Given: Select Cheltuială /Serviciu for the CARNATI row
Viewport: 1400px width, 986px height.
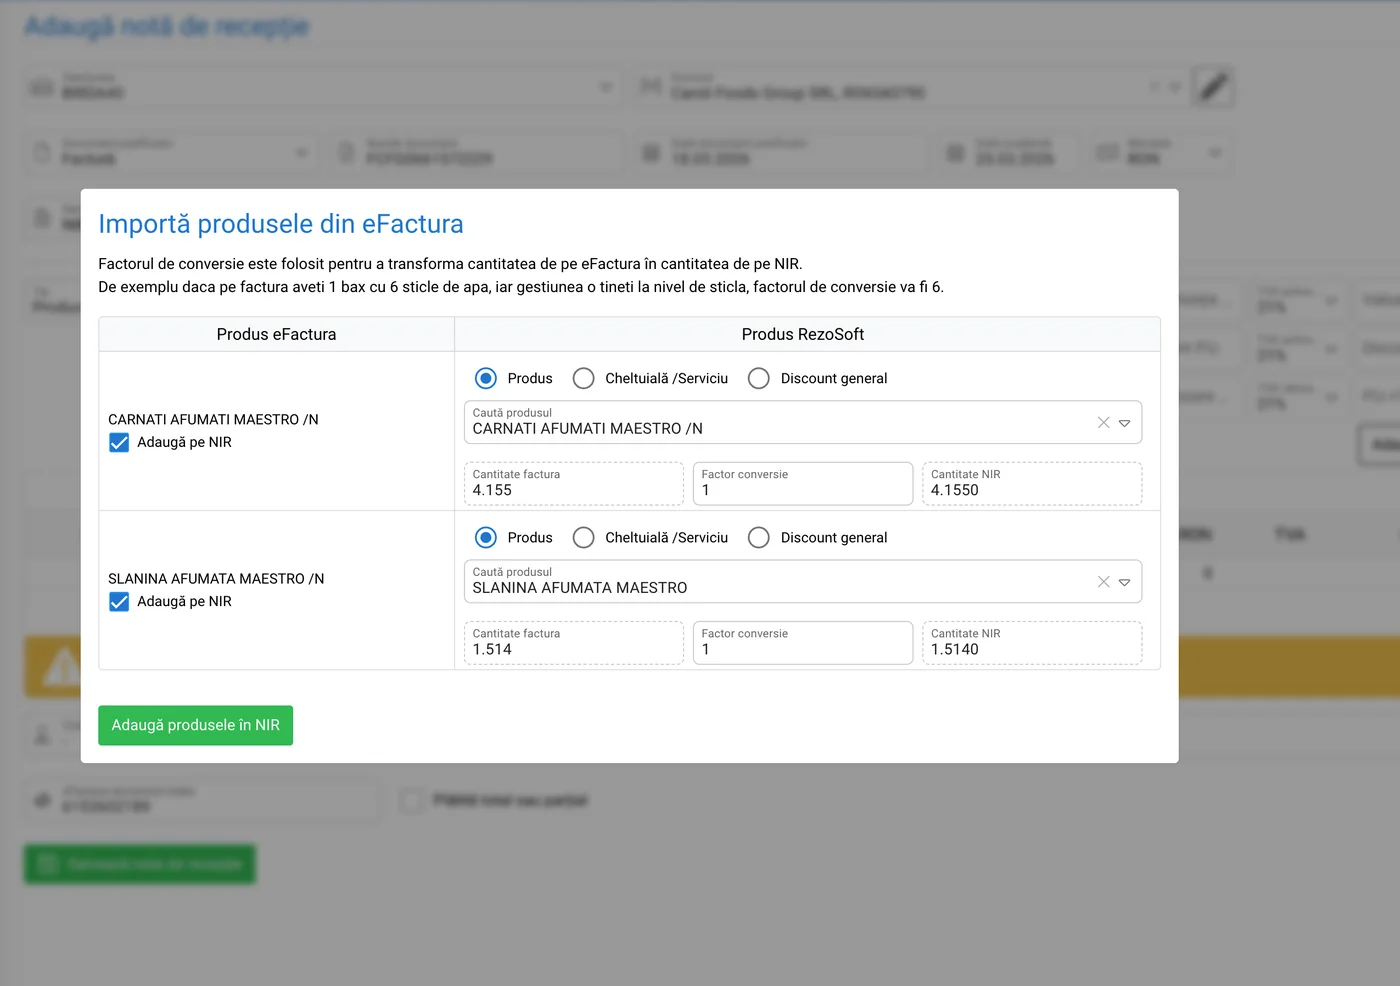Looking at the screenshot, I should 583,378.
